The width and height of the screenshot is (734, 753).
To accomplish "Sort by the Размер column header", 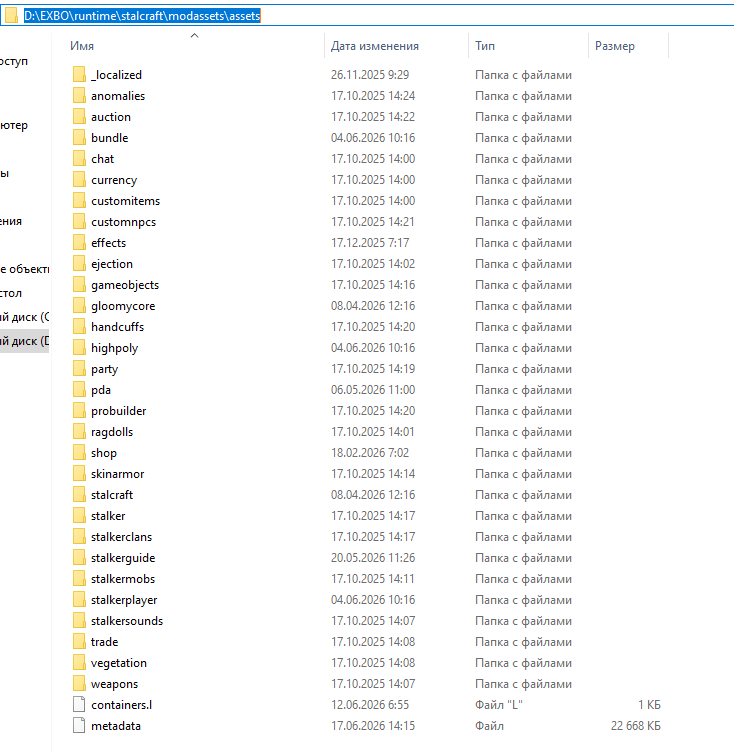I will 615,46.
